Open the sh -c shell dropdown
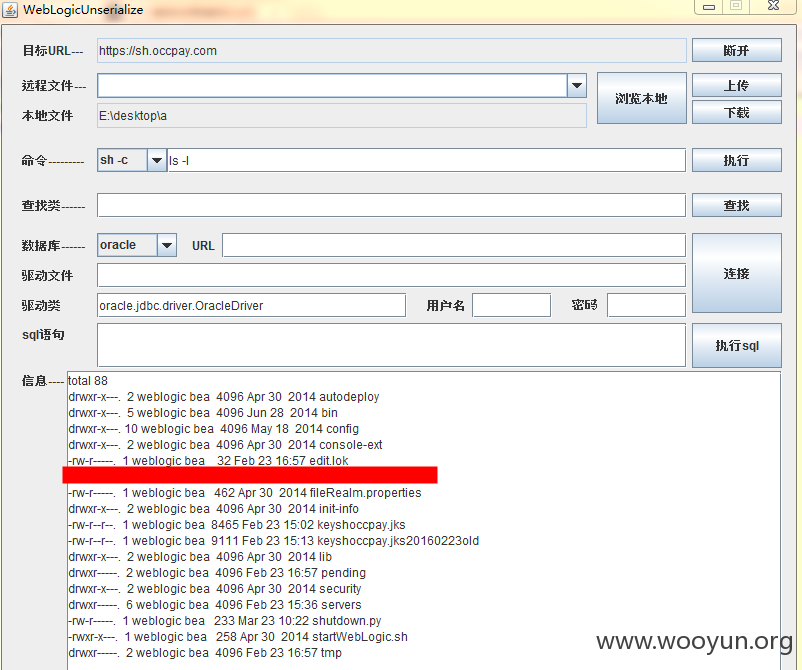 coord(157,160)
